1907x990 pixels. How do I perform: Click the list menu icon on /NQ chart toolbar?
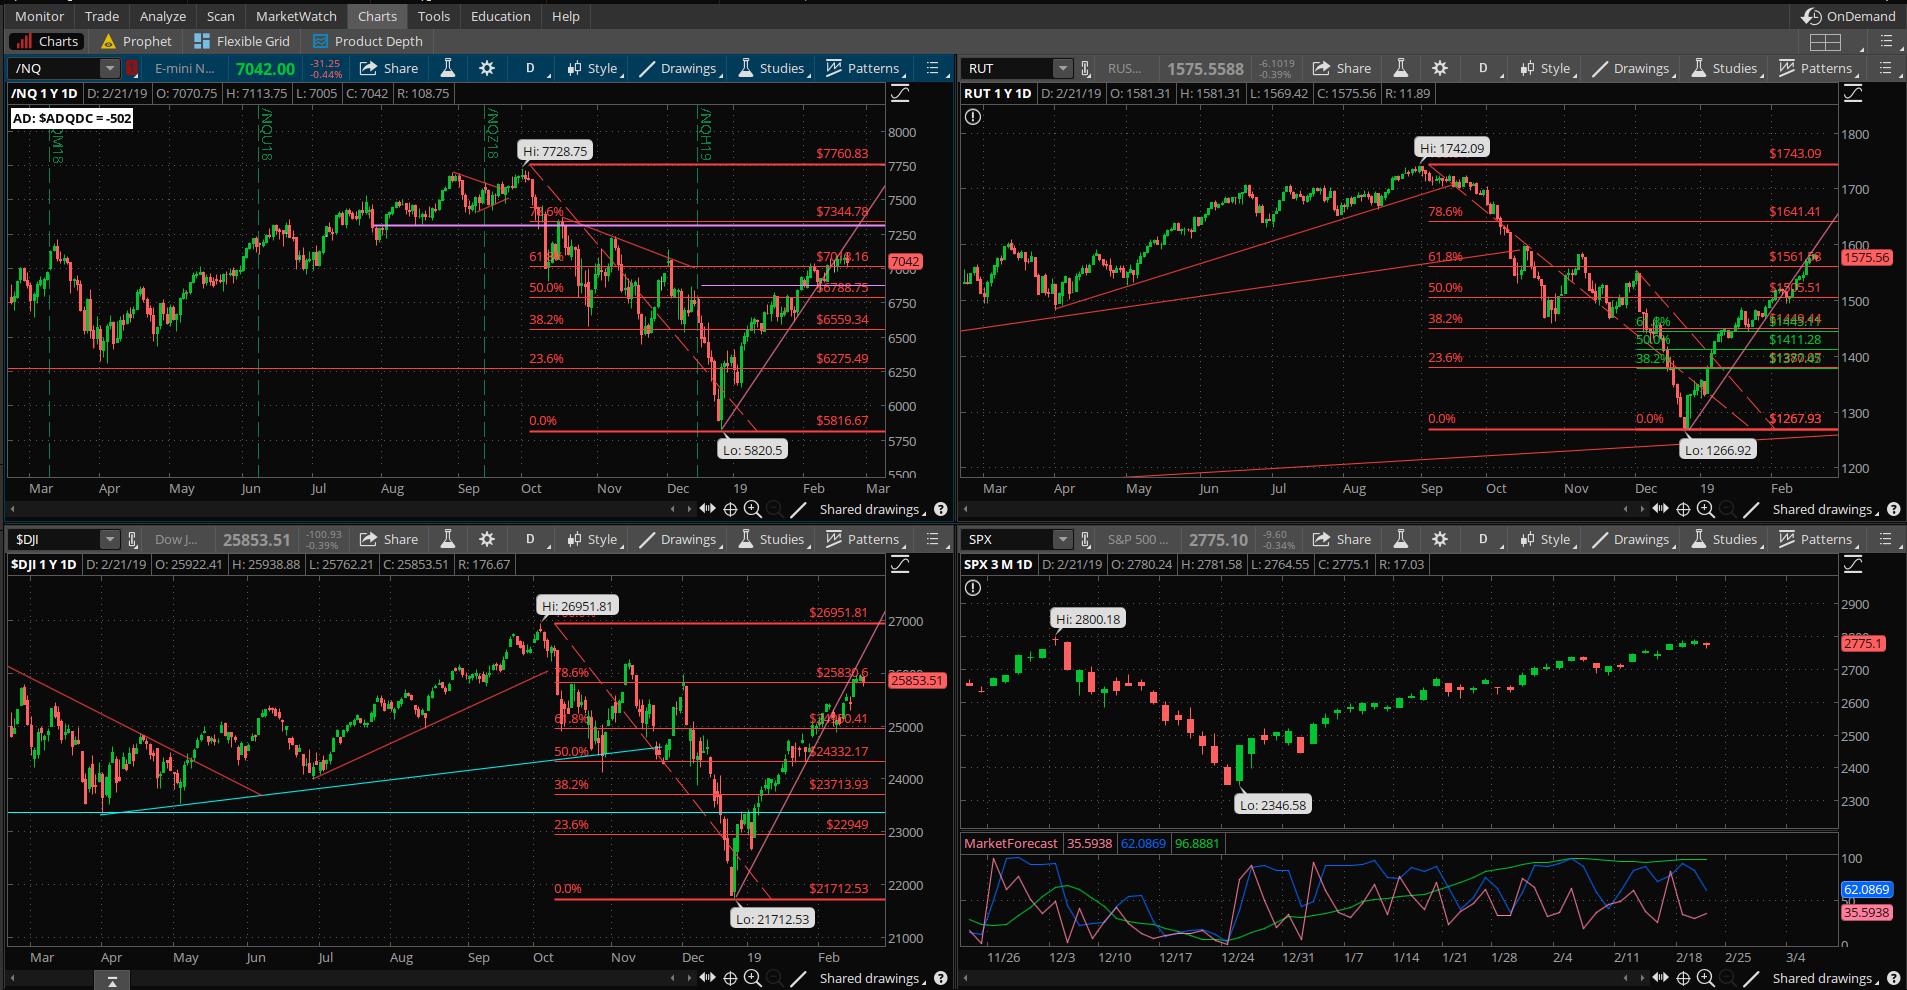coord(933,68)
